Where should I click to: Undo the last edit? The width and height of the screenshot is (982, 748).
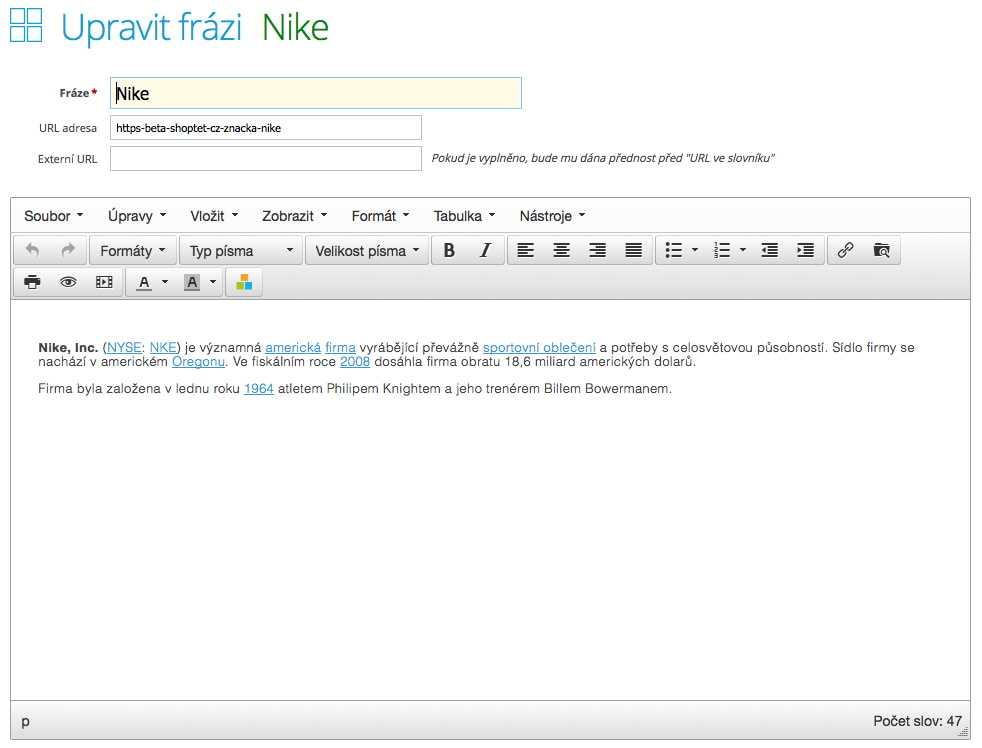point(33,251)
